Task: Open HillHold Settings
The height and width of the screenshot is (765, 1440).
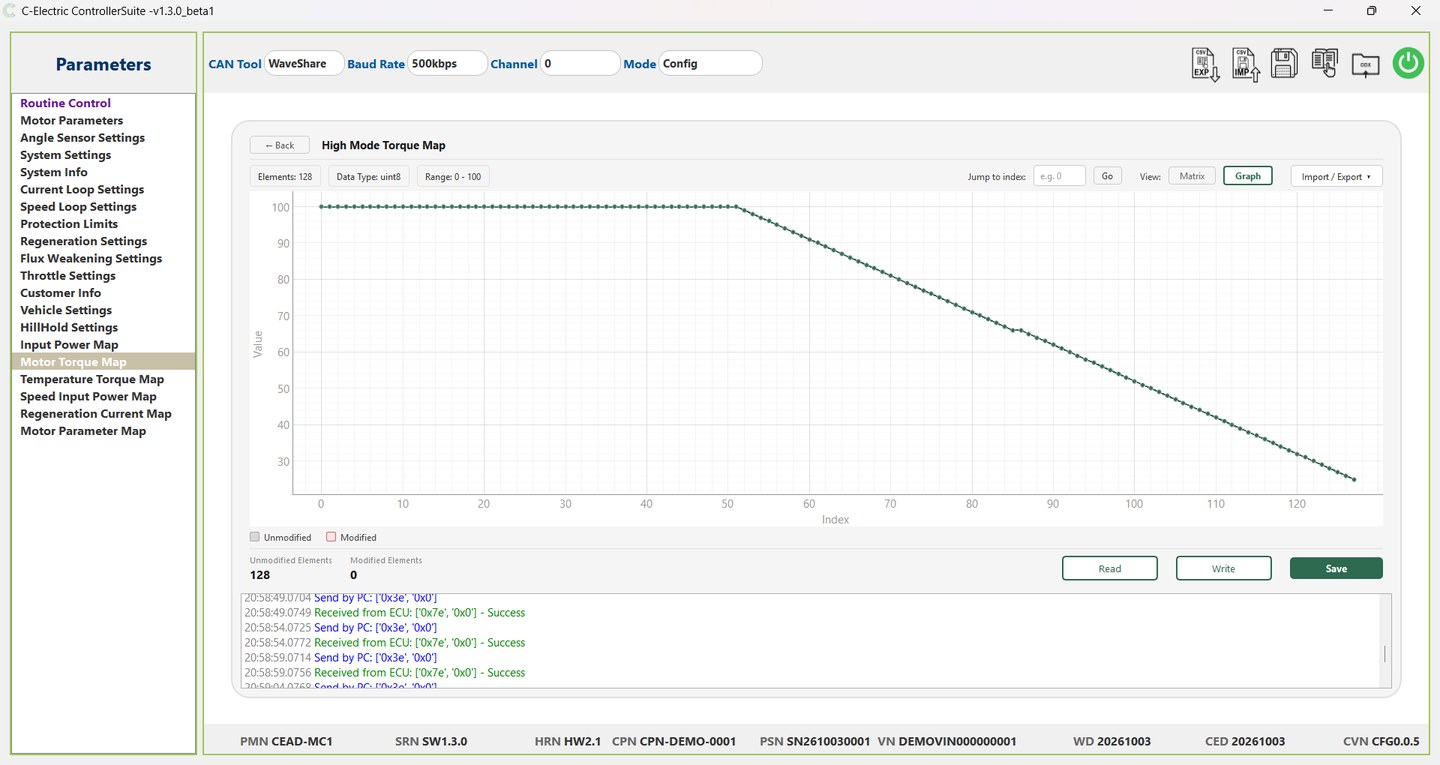Action: [x=69, y=327]
